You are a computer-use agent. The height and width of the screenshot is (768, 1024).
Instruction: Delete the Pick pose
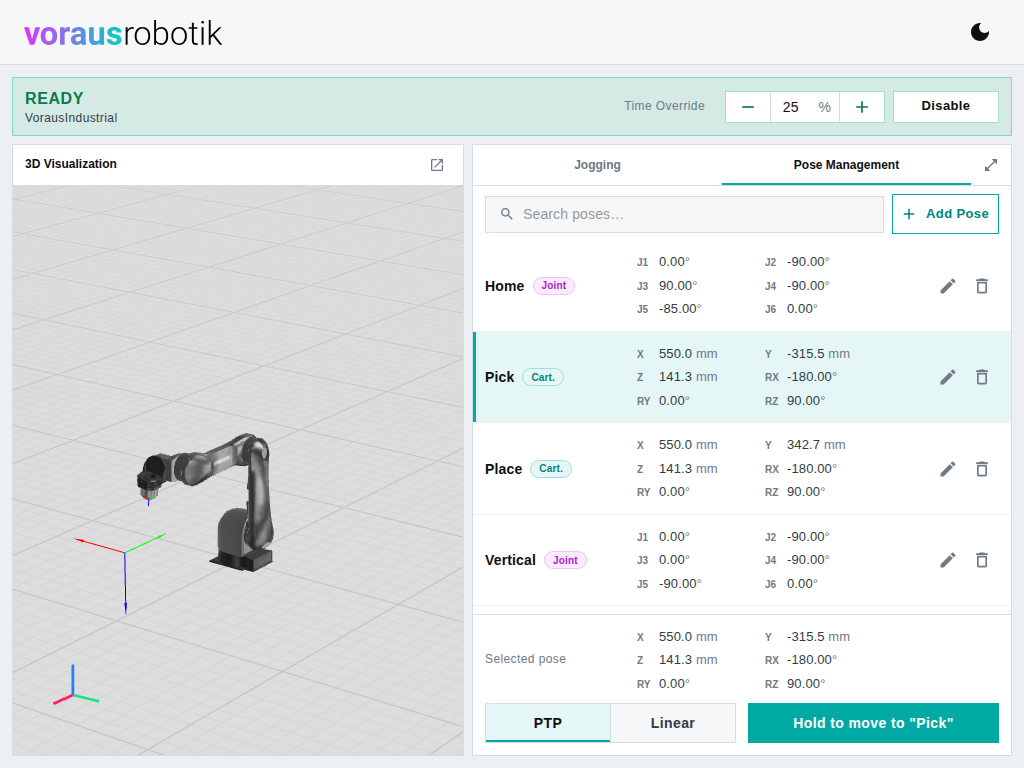[982, 377]
